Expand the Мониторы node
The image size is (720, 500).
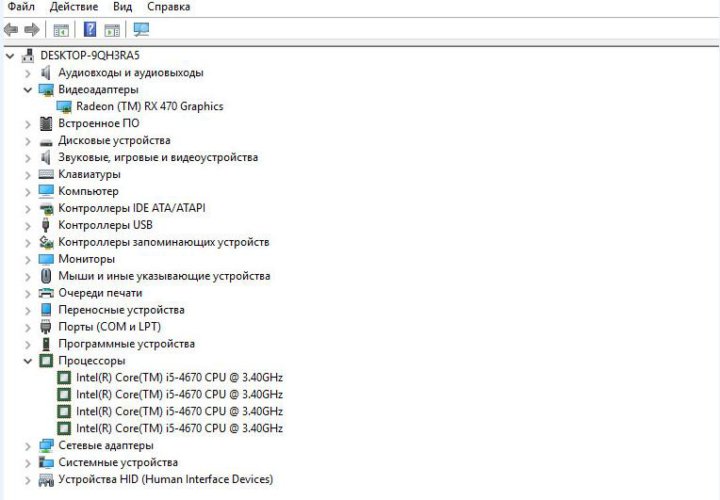(x=28, y=259)
